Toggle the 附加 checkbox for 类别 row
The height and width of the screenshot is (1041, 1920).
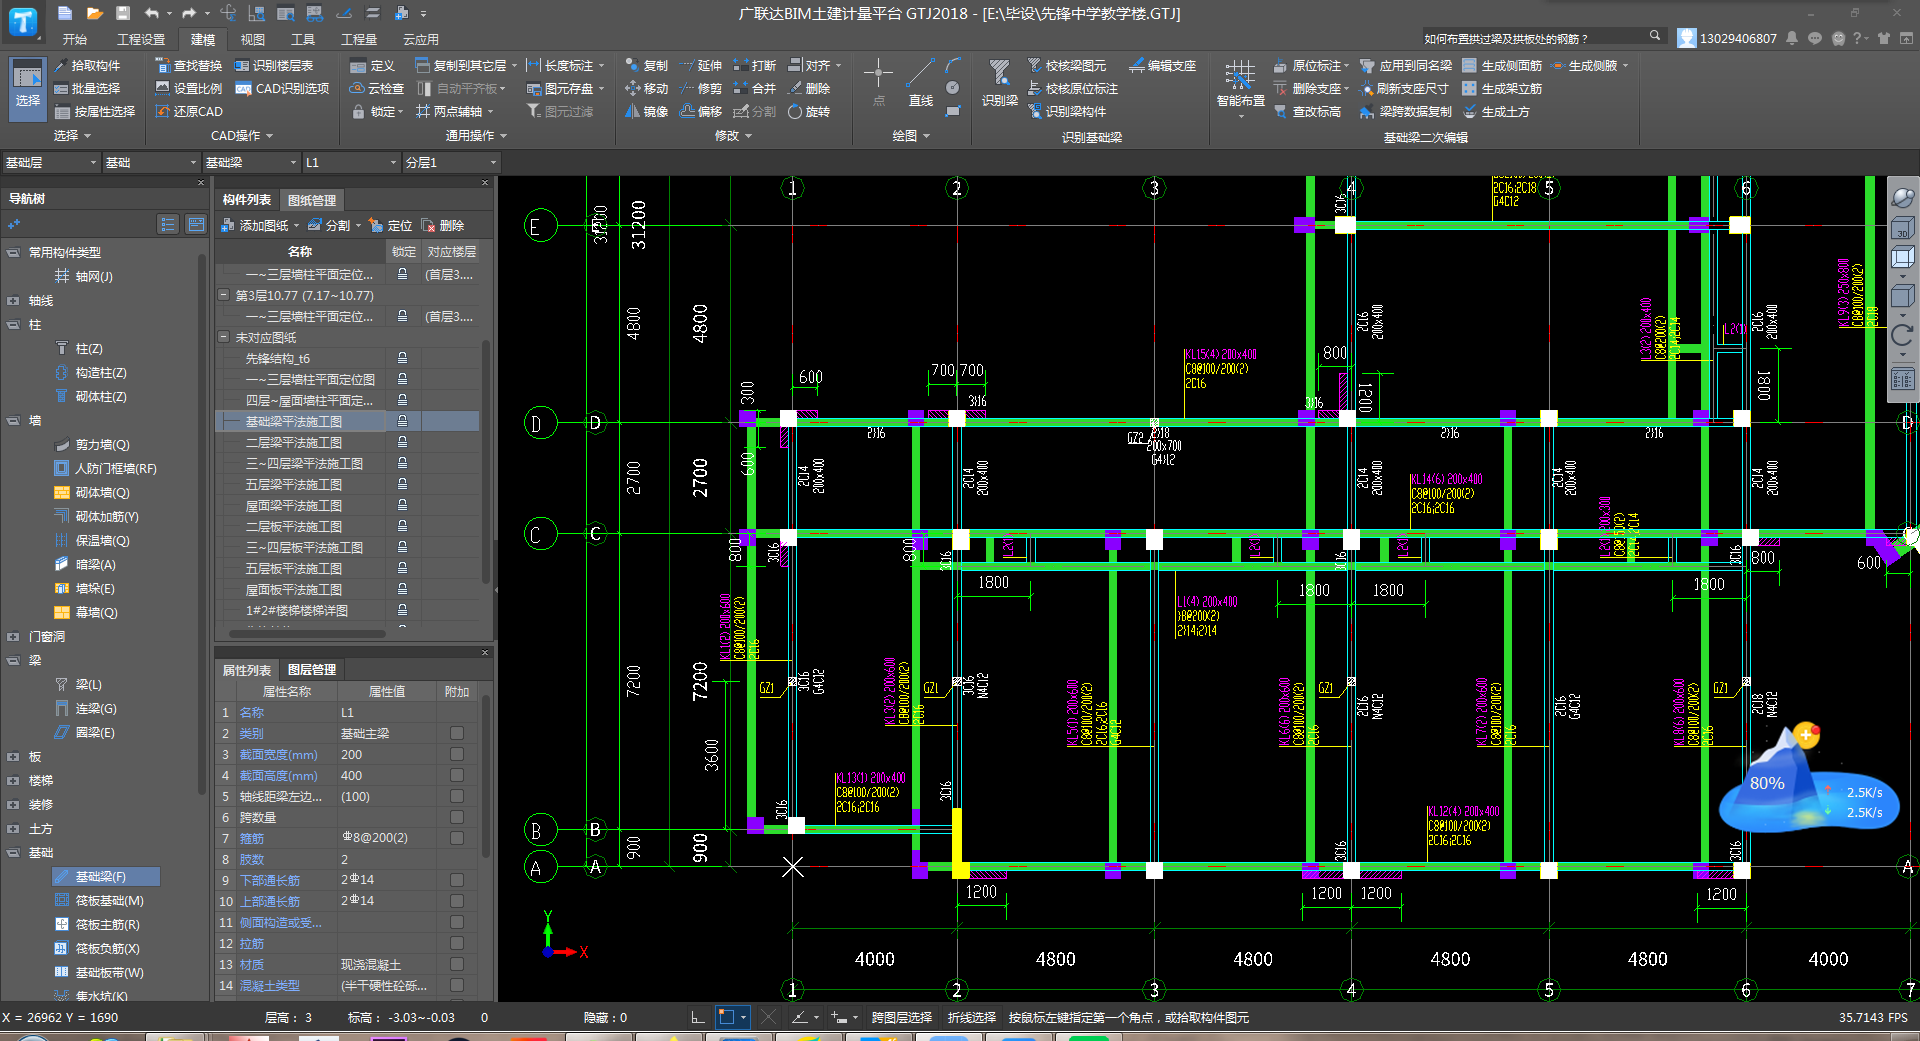click(x=457, y=733)
